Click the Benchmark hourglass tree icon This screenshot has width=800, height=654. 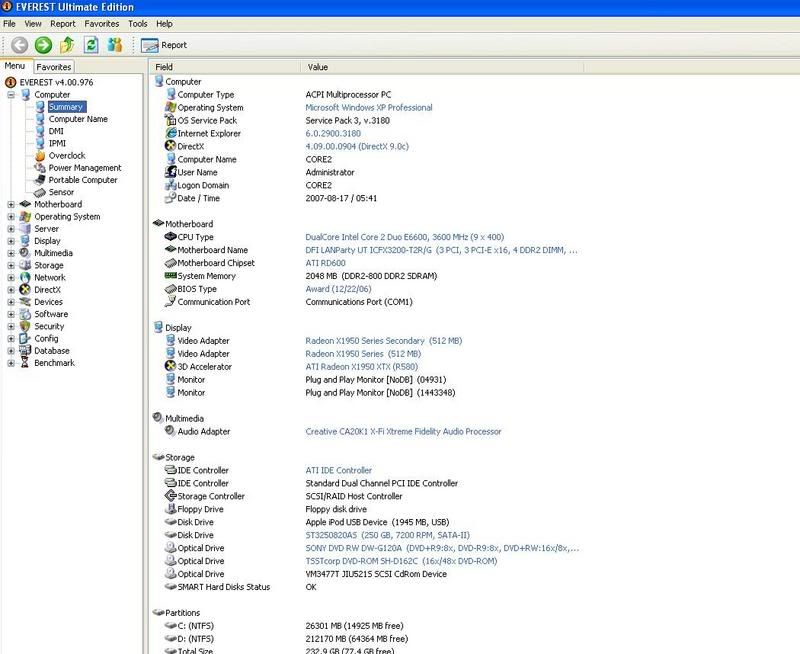point(25,363)
